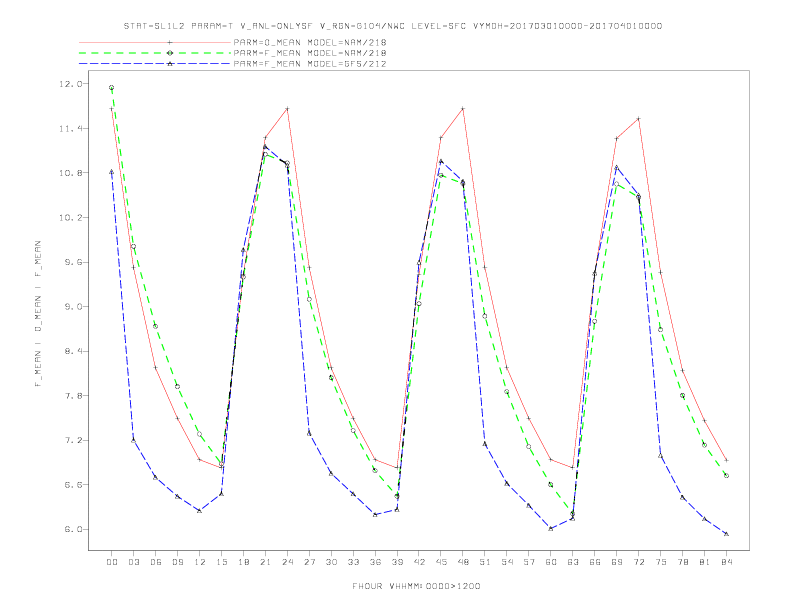792x612 pixels.
Task: Click x-axis forecast hour label 51
Action: coord(485,562)
